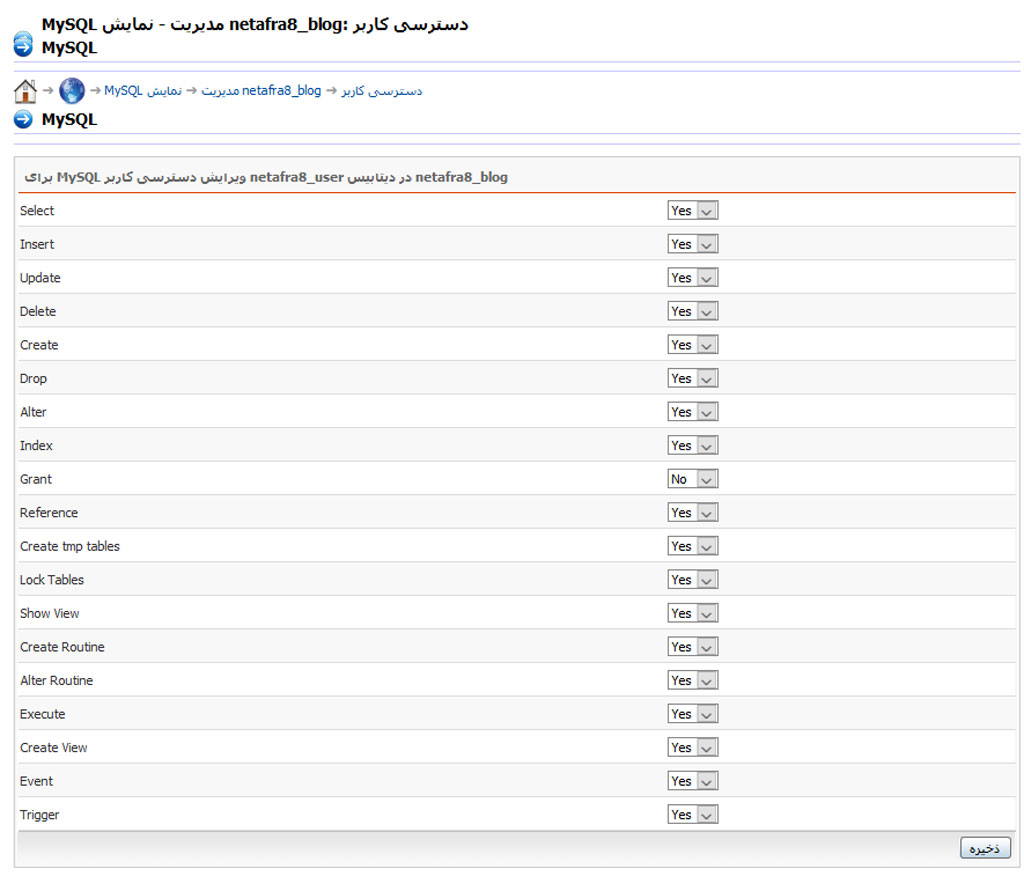Open the Alter Routine dropdown
The width and height of the screenshot is (1024, 891).
tap(693, 681)
